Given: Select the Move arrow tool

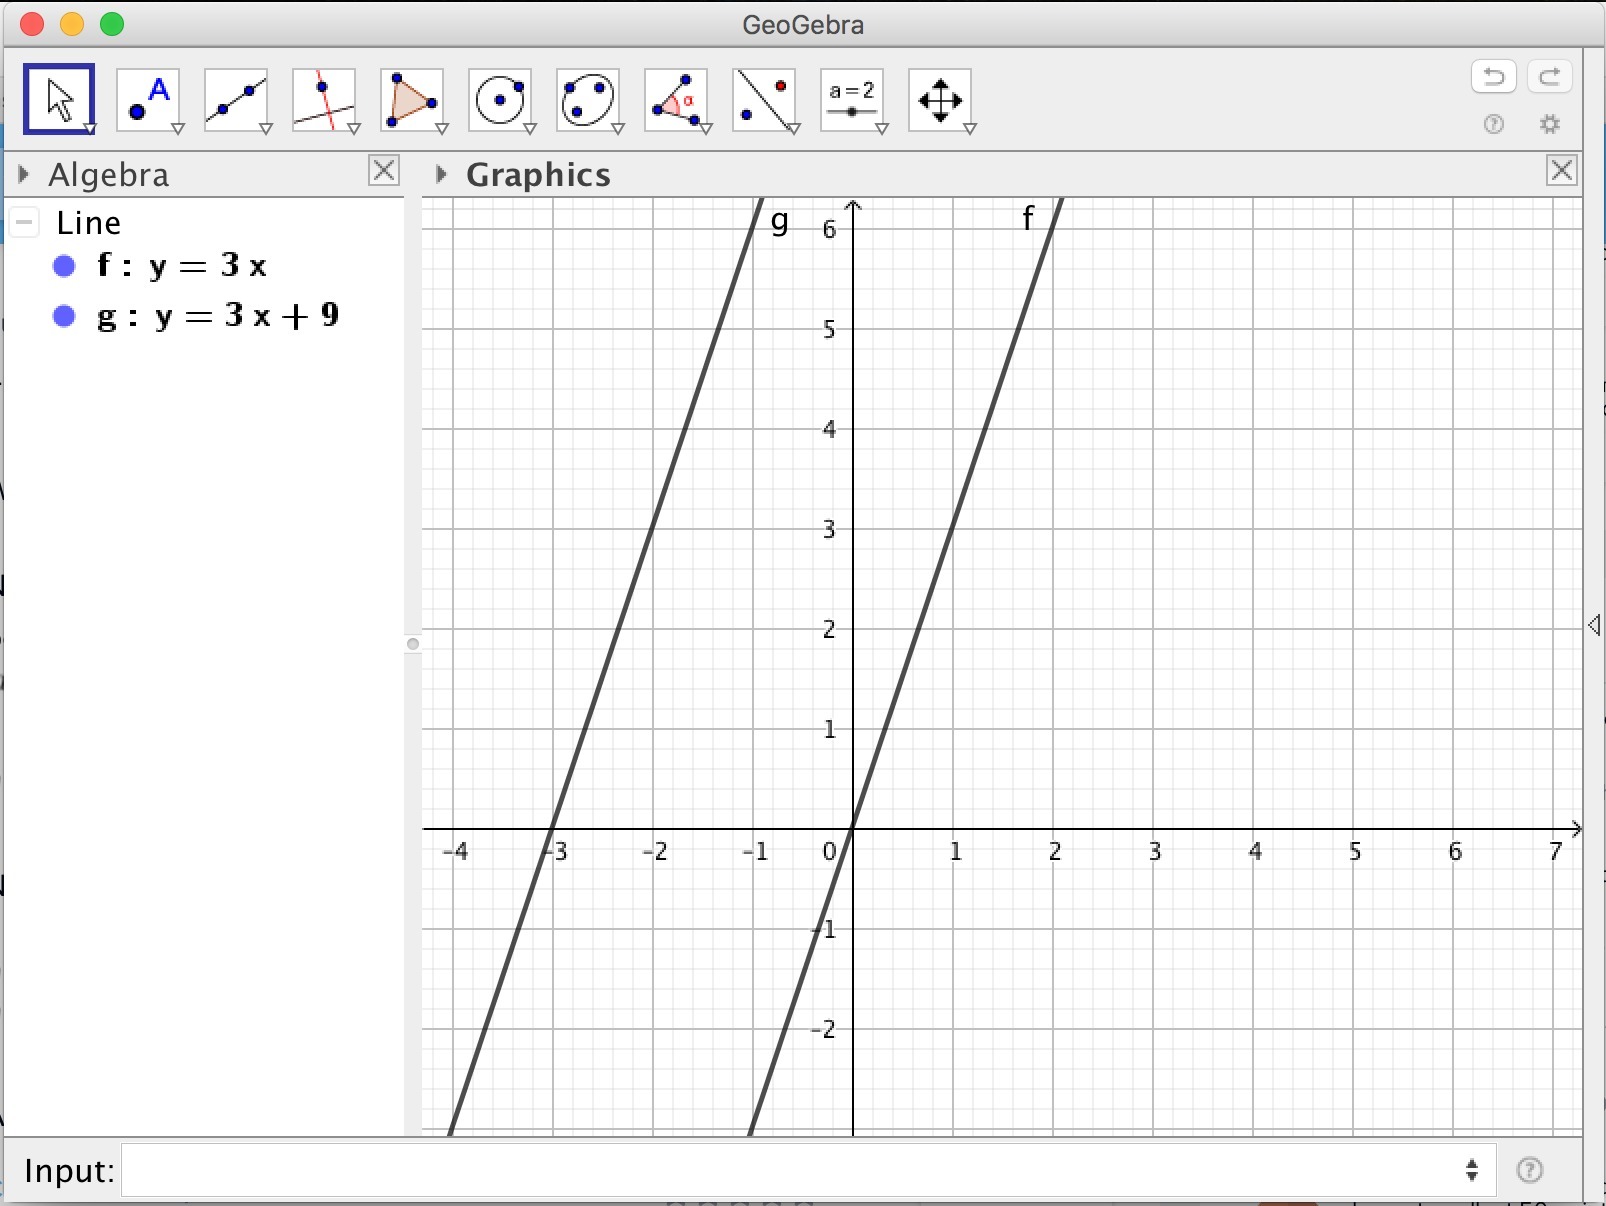Looking at the screenshot, I should pyautogui.click(x=59, y=99).
